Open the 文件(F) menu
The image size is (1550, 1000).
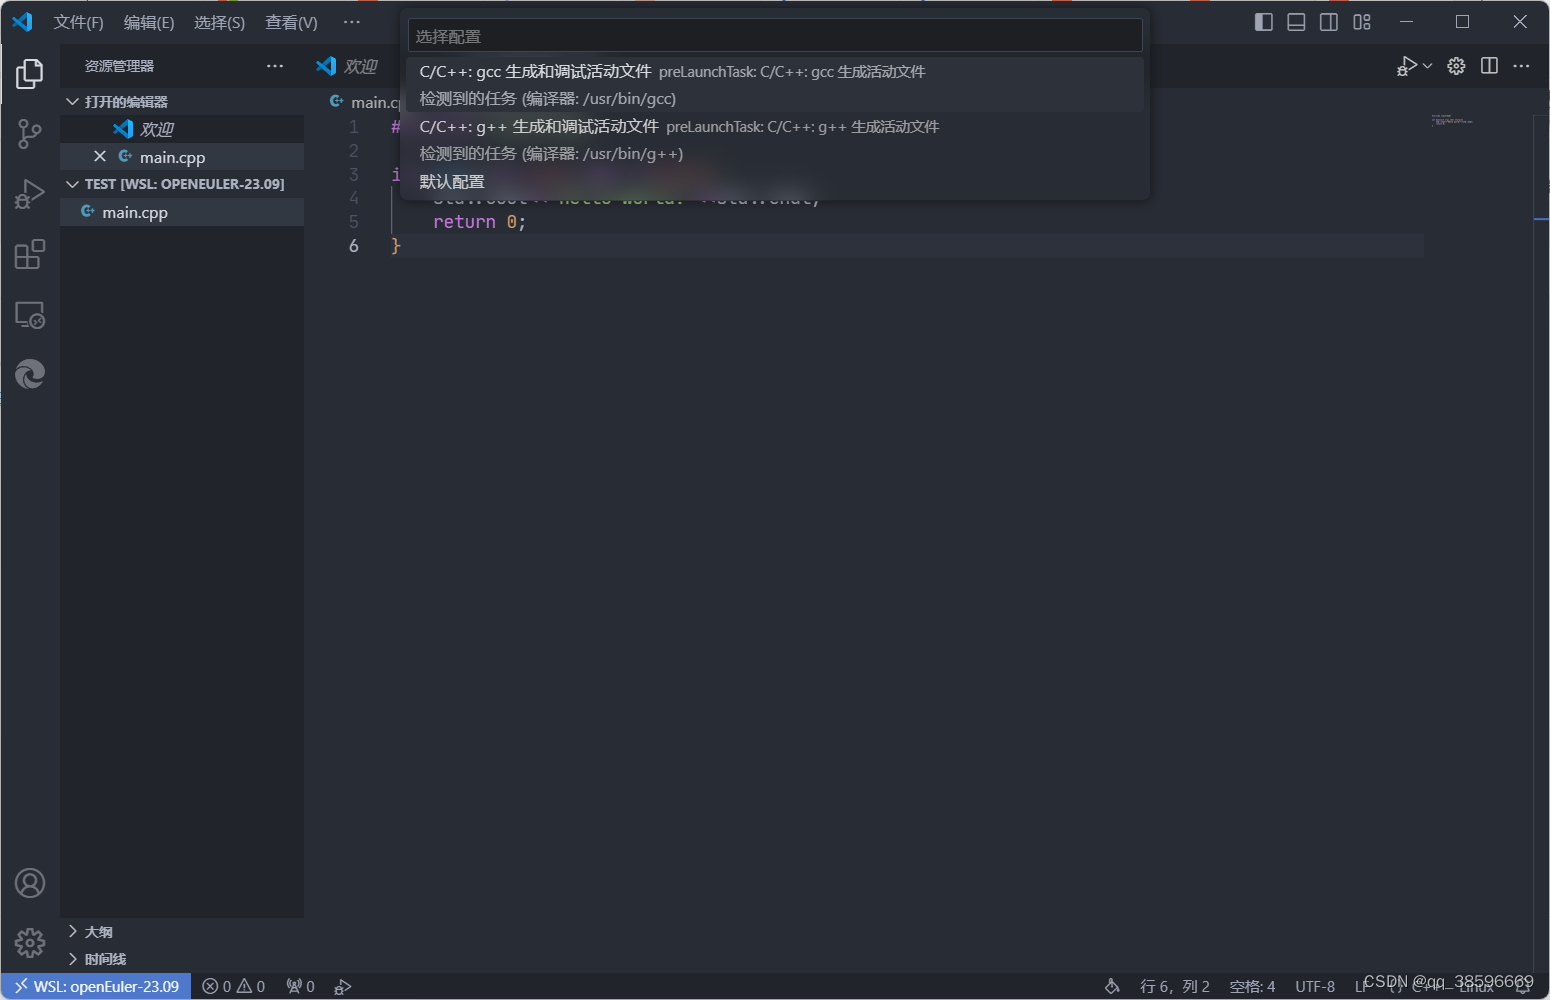(78, 22)
